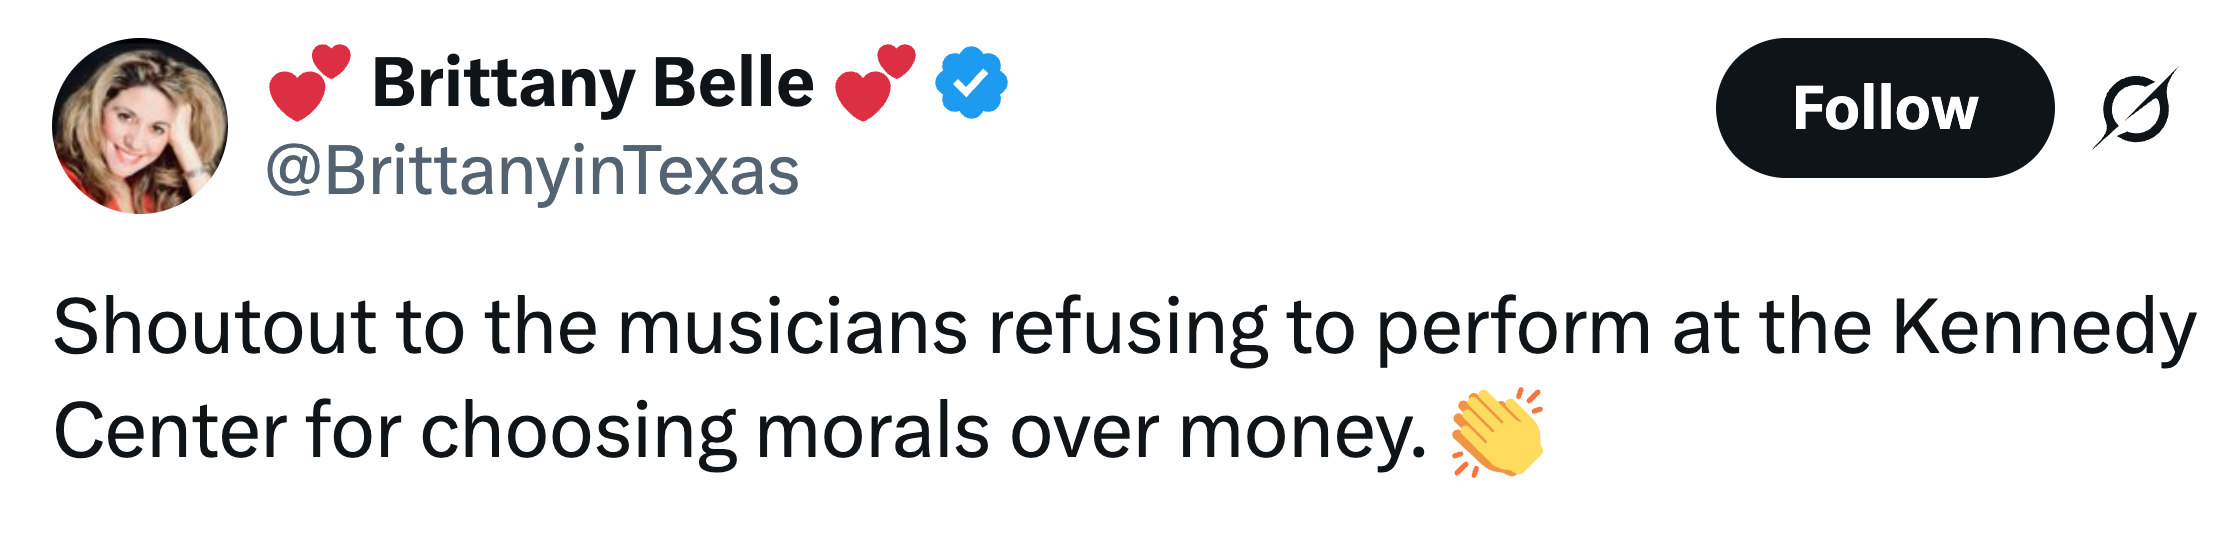Click the word "perform" in the tweet

(1514, 328)
